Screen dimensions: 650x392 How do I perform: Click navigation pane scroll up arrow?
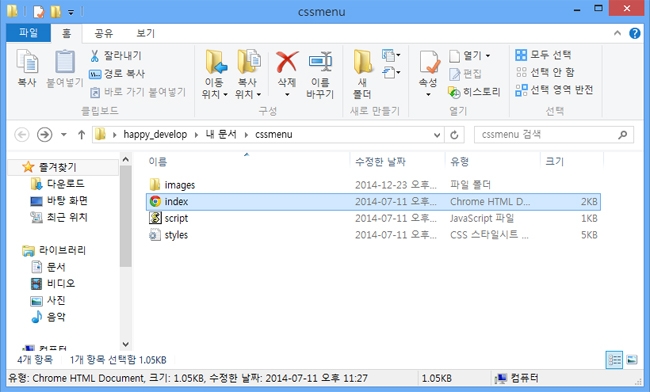(126, 159)
